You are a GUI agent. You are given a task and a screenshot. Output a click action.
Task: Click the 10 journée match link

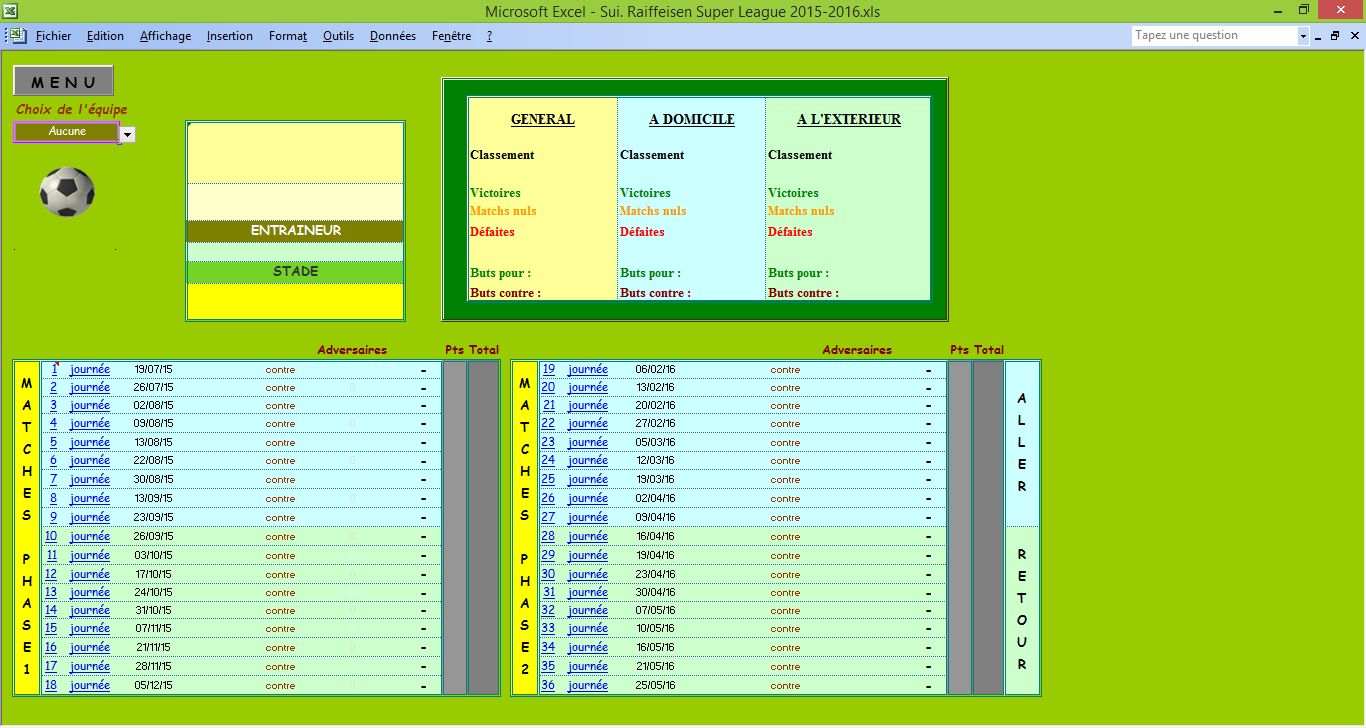coord(89,536)
